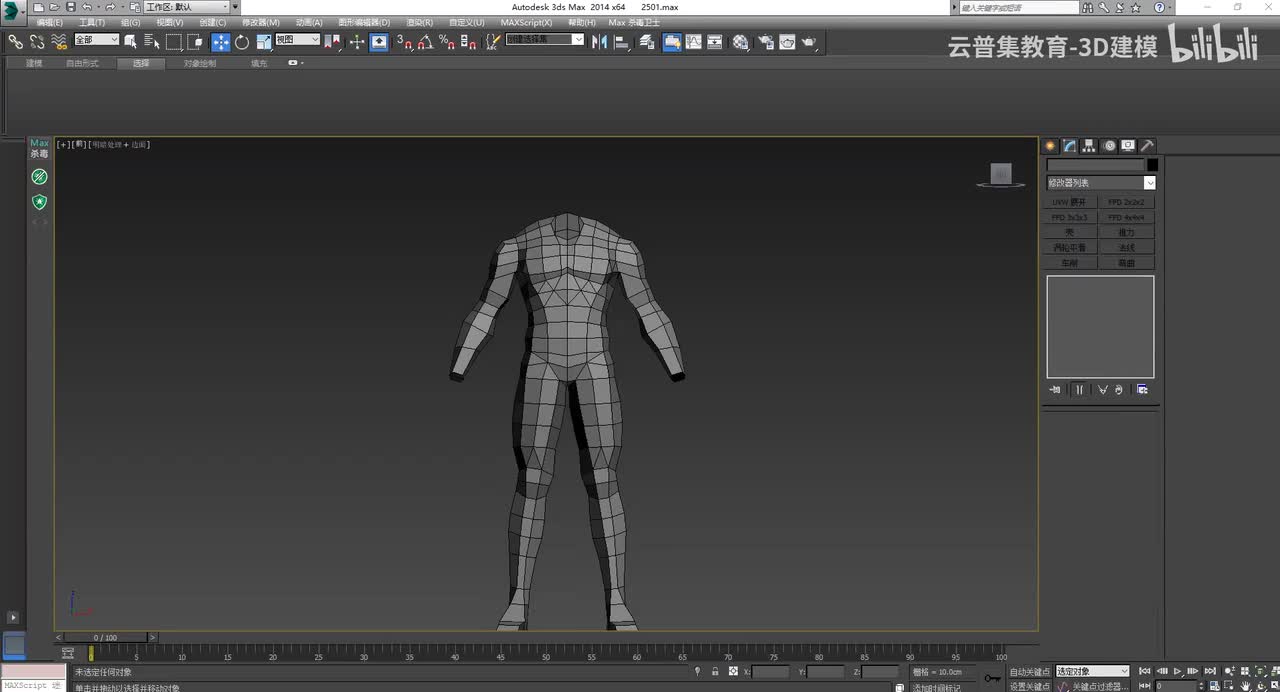Click the X coordinate input field
This screenshot has width=1280, height=692.
[x=770, y=672]
